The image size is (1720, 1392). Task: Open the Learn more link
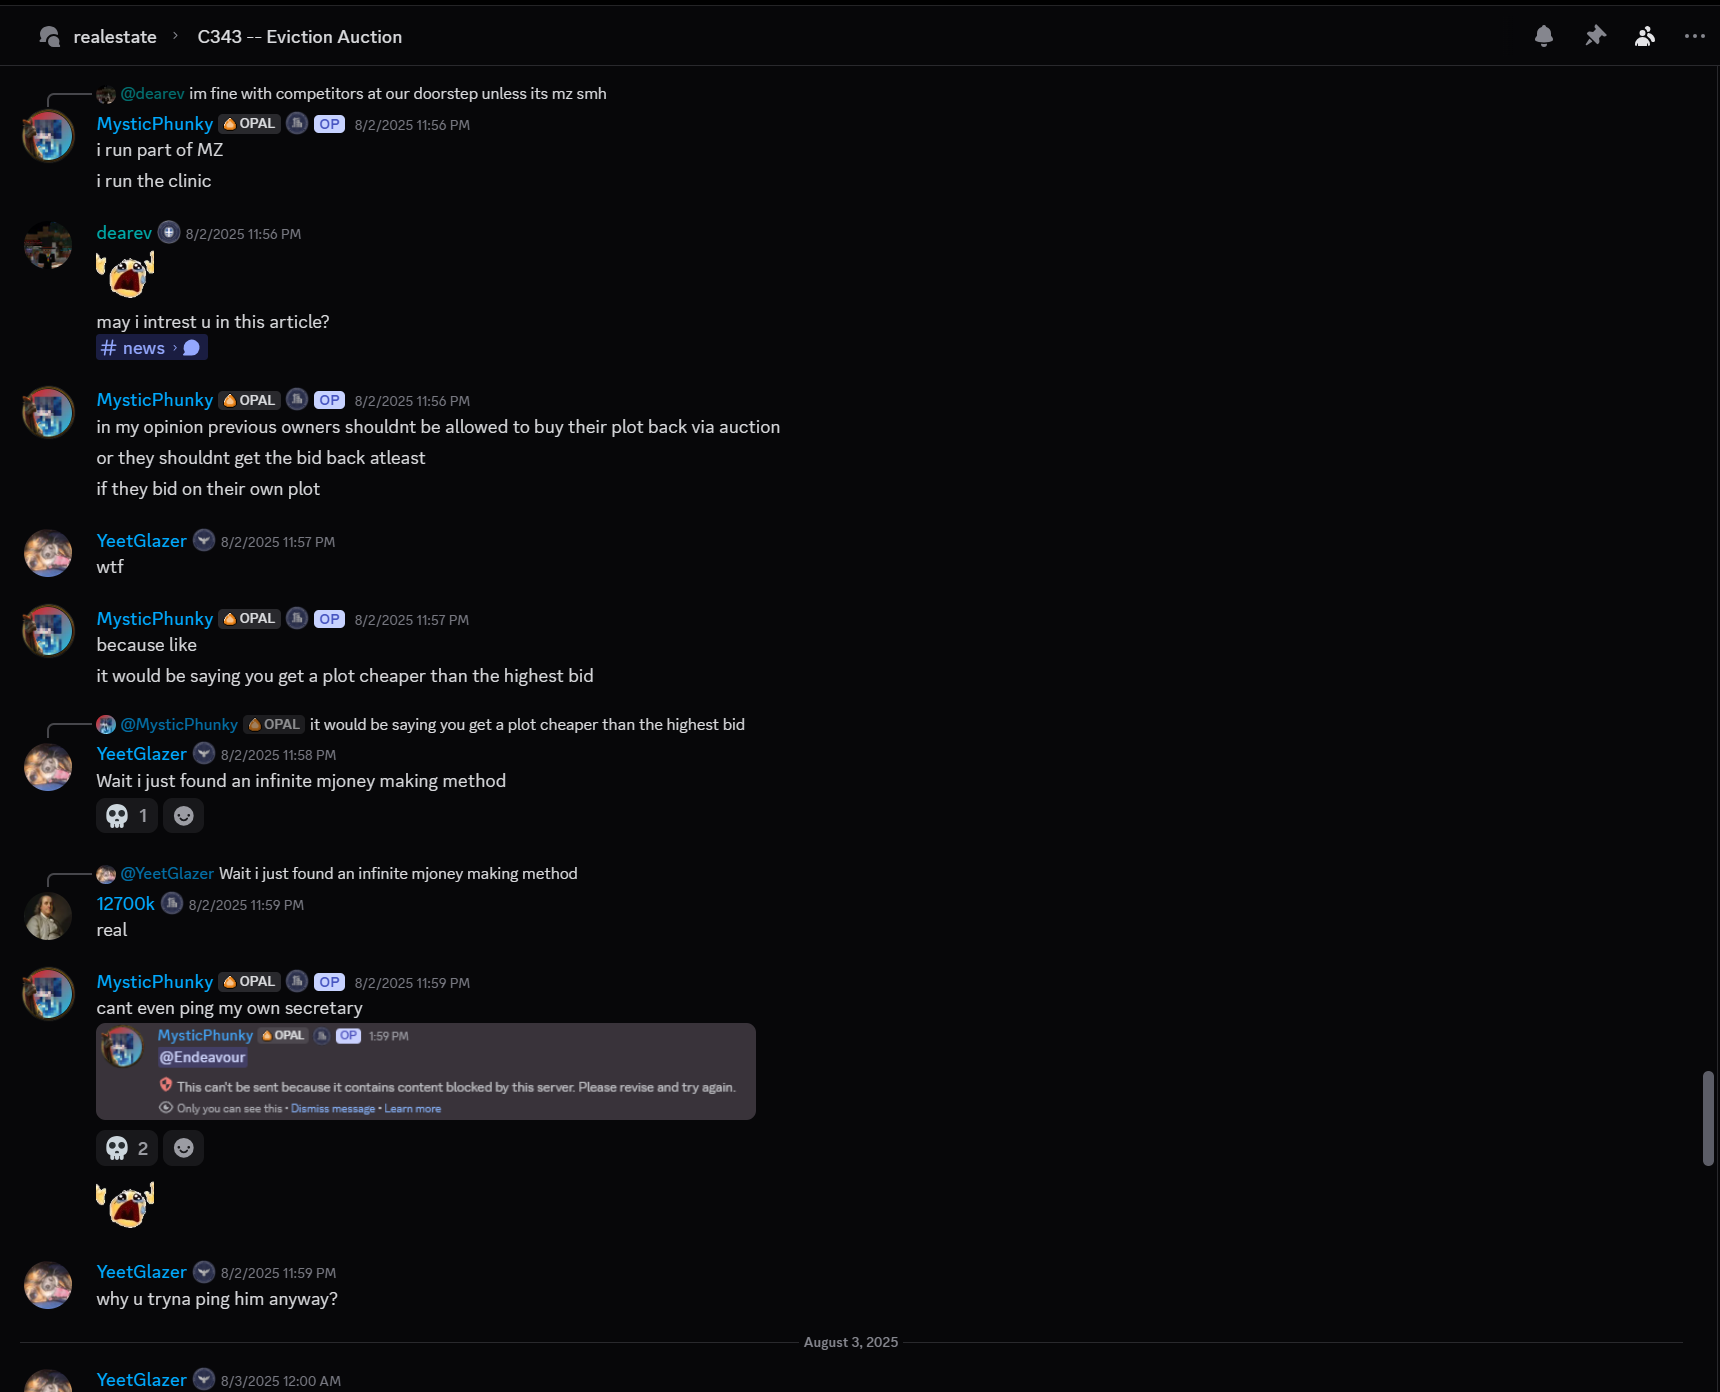tap(412, 1109)
